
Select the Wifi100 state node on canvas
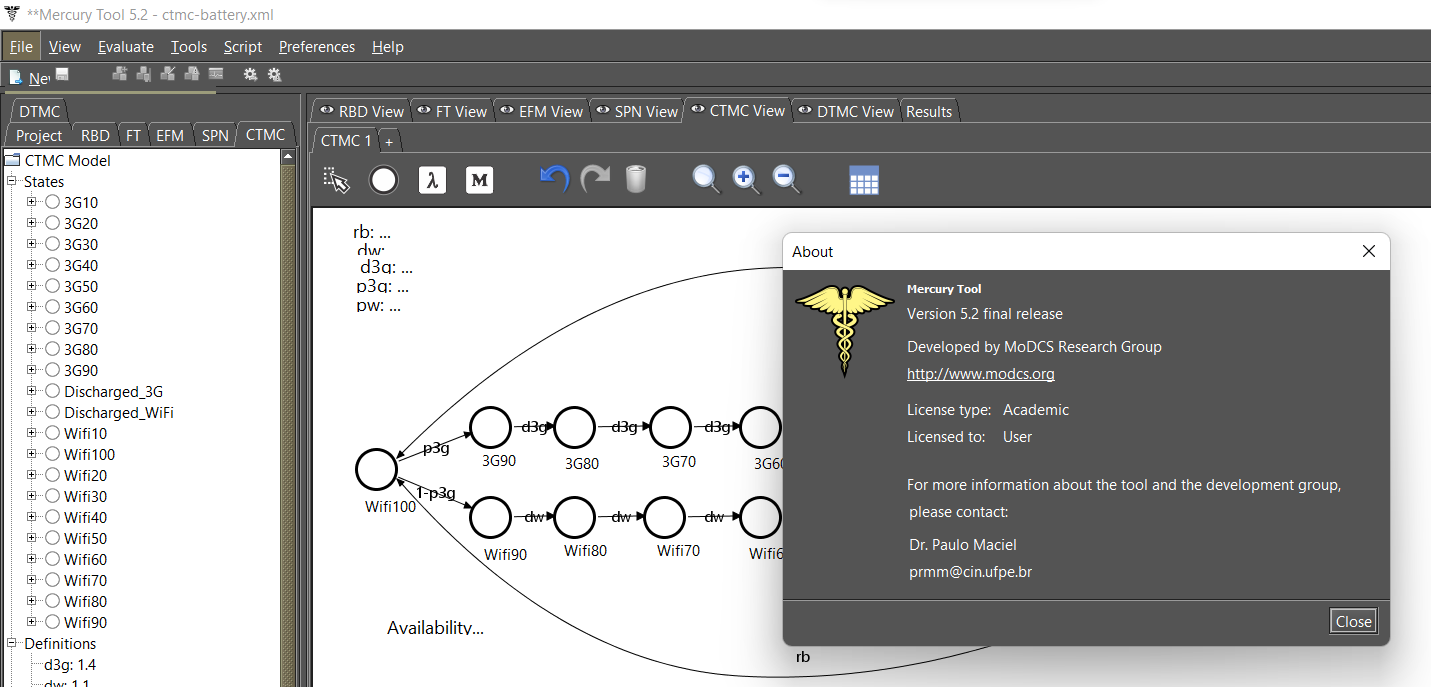point(377,469)
